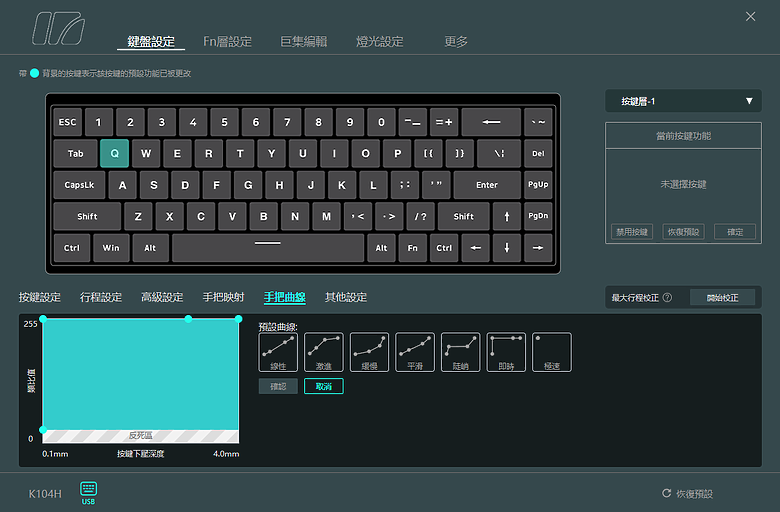This screenshot has width=780, height=512.
Task: Select the ESC key on virtual keyboard
Action: (x=67, y=122)
